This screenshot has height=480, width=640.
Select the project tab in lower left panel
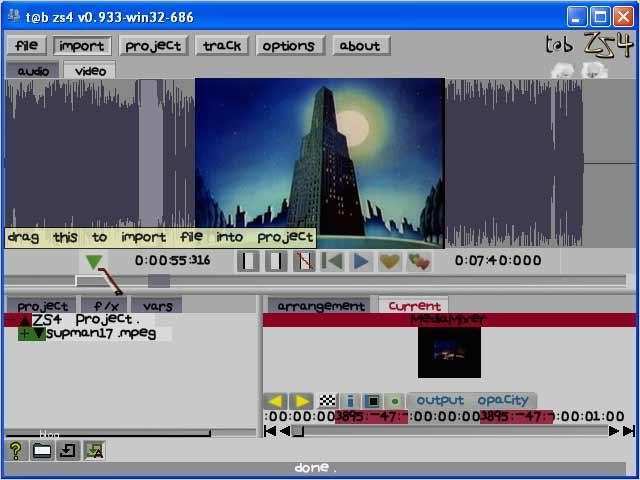pyautogui.click(x=42, y=305)
